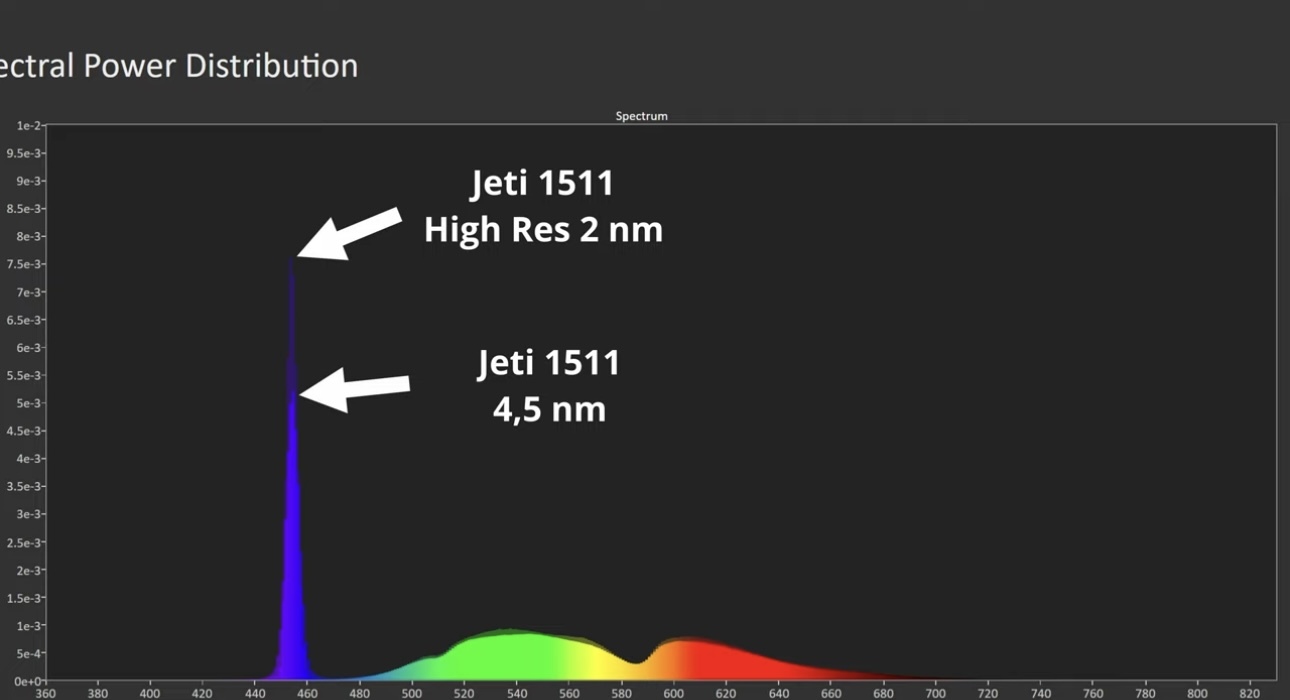Select the 460 tick on the wavelength axis
Viewport: 1290px width, 700px height.
307,693
